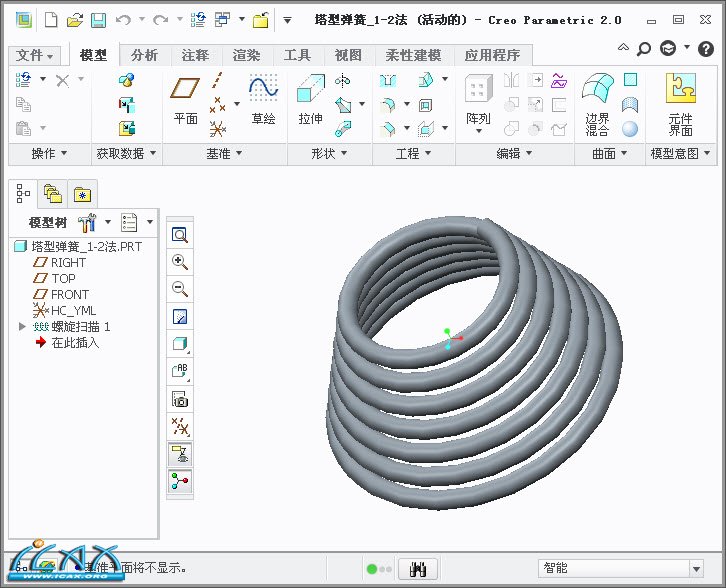The width and height of the screenshot is (726, 588).
Task: Switch to the 分析 ribbon tab
Action: (144, 56)
